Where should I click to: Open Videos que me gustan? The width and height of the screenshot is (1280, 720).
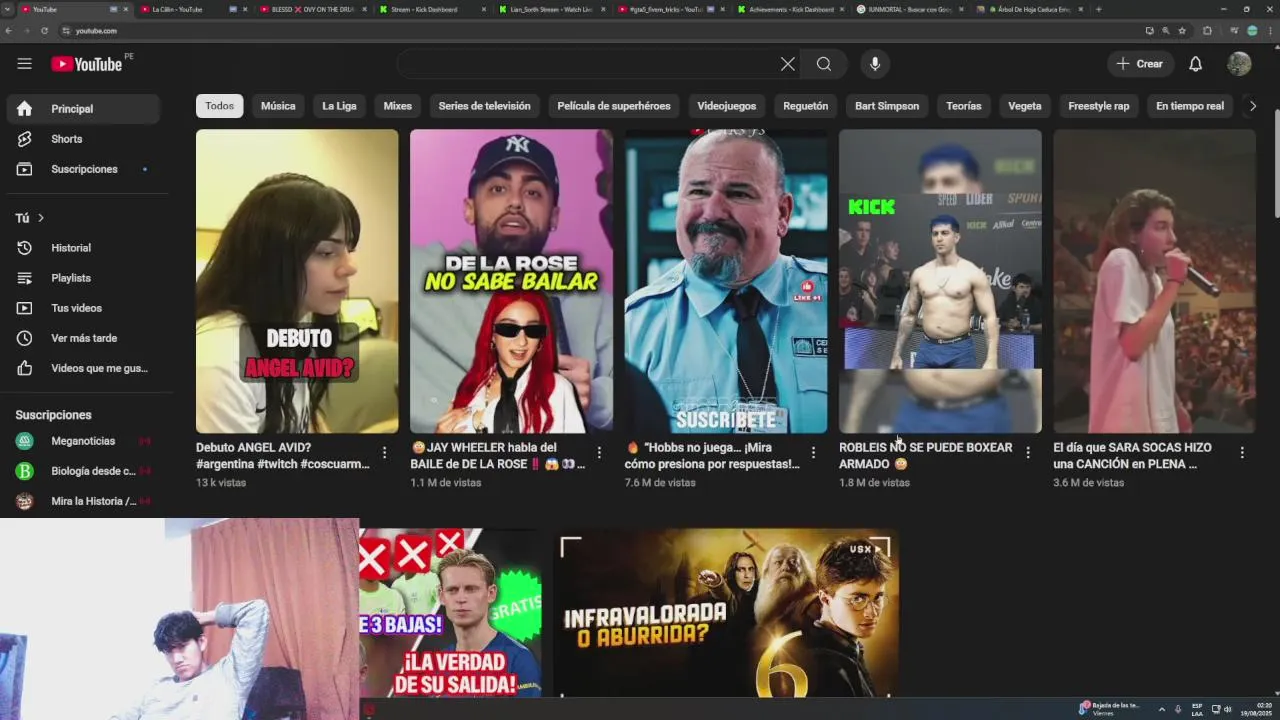(83, 368)
